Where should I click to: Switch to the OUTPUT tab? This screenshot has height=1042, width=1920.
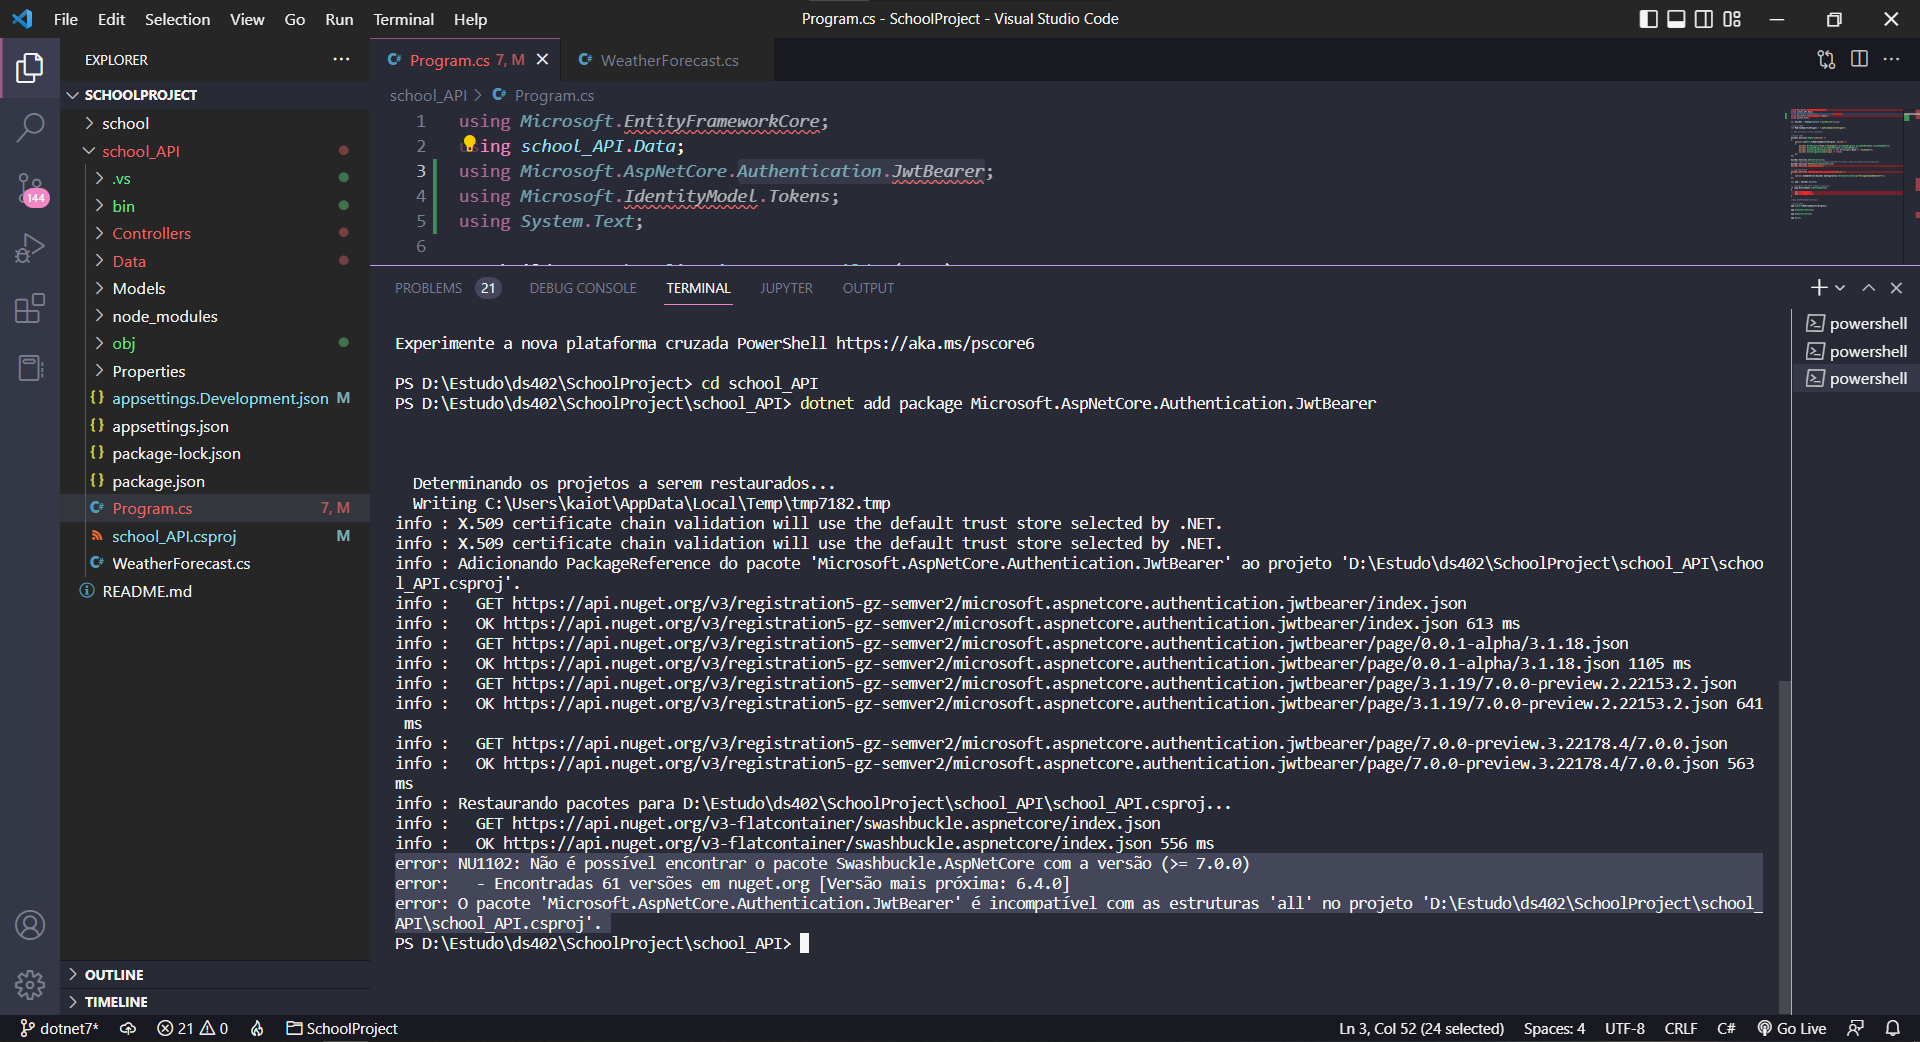point(868,288)
